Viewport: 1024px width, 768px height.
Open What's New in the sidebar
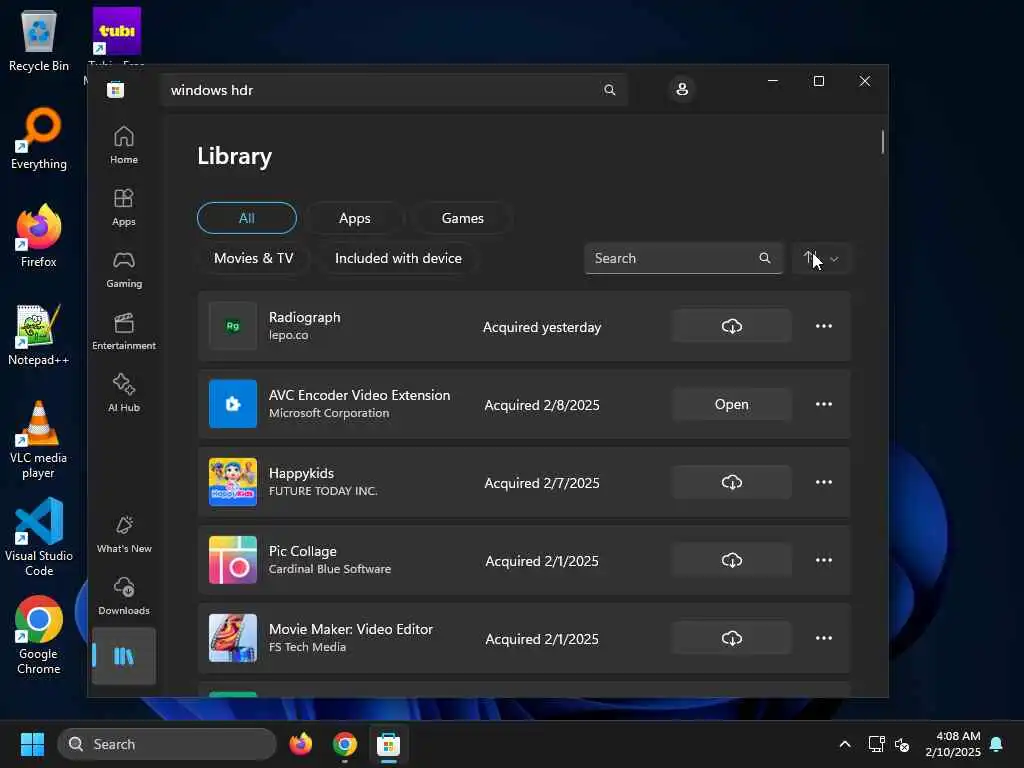coord(123,534)
